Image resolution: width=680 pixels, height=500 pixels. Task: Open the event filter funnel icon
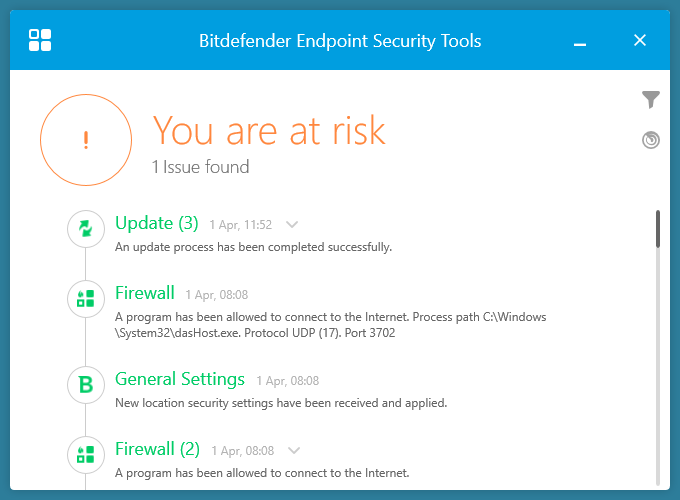point(651,99)
